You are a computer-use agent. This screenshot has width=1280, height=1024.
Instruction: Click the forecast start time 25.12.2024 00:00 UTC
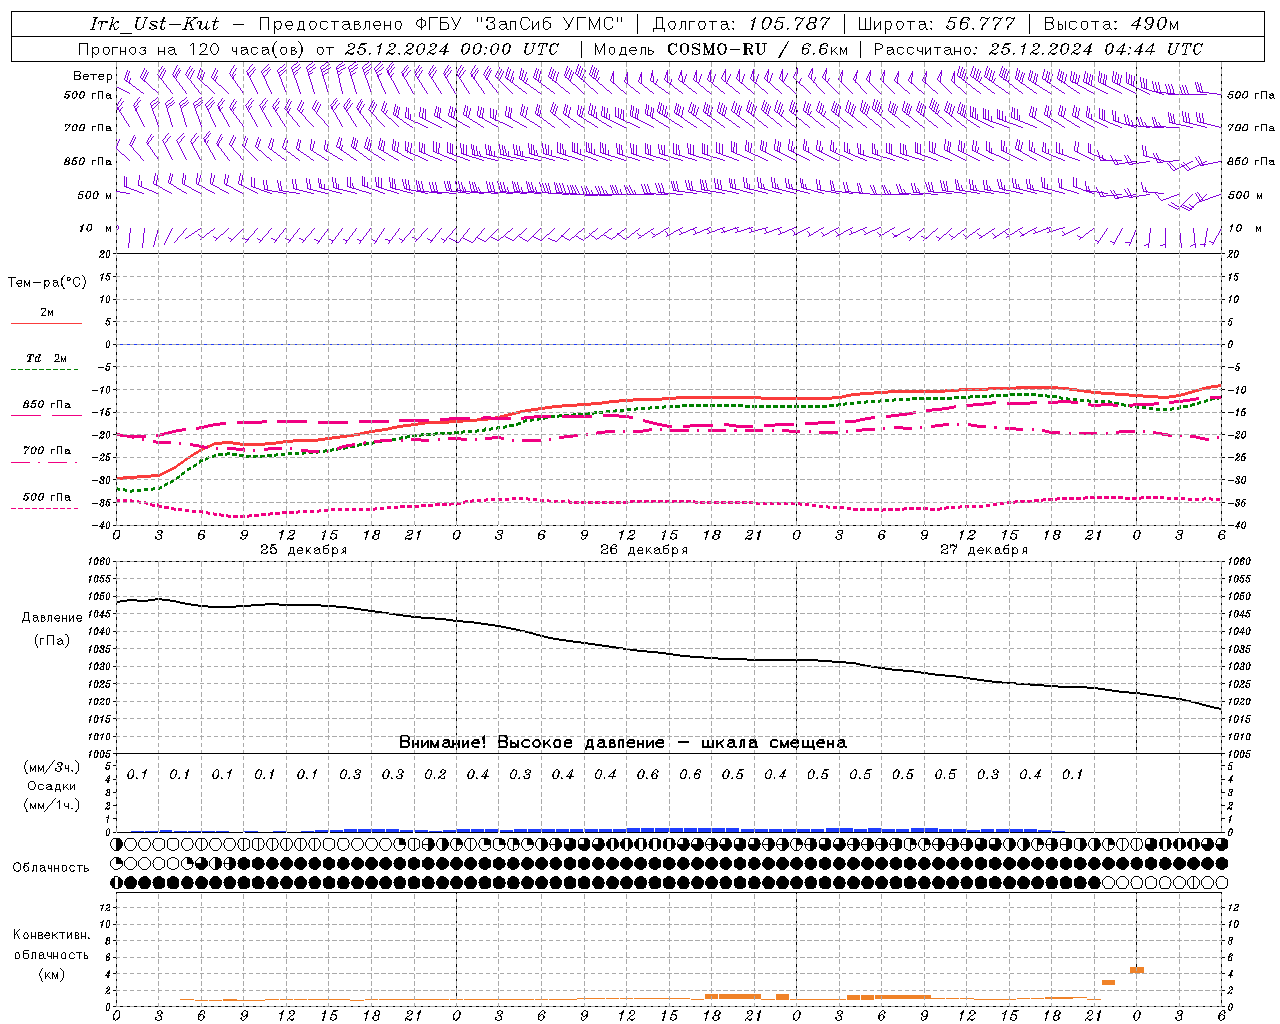(x=452, y=49)
